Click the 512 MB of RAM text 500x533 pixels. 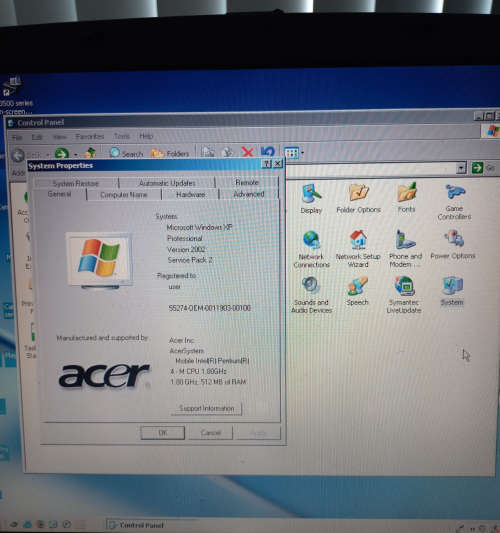223,382
